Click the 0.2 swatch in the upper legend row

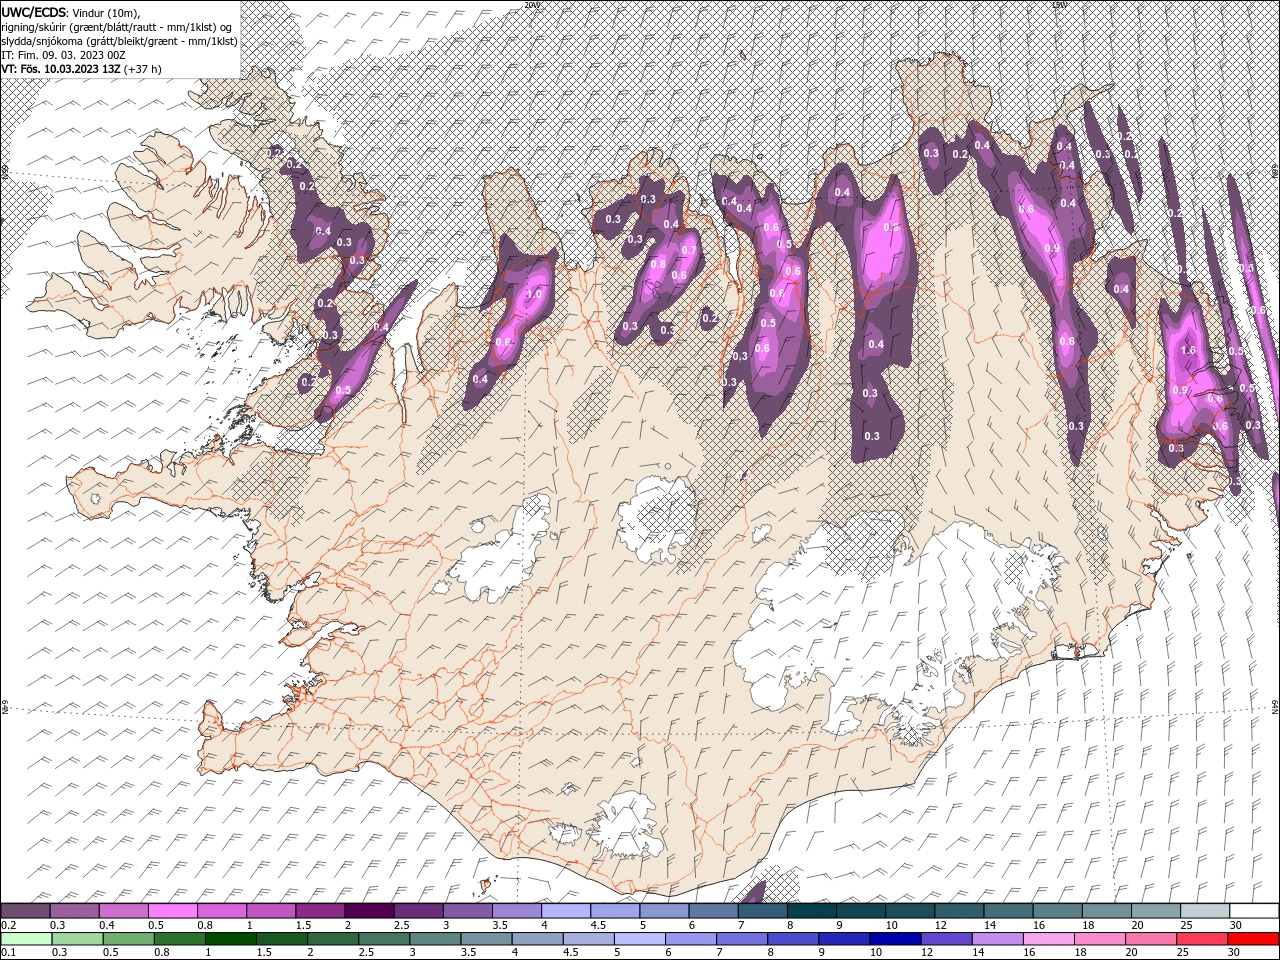point(26,911)
